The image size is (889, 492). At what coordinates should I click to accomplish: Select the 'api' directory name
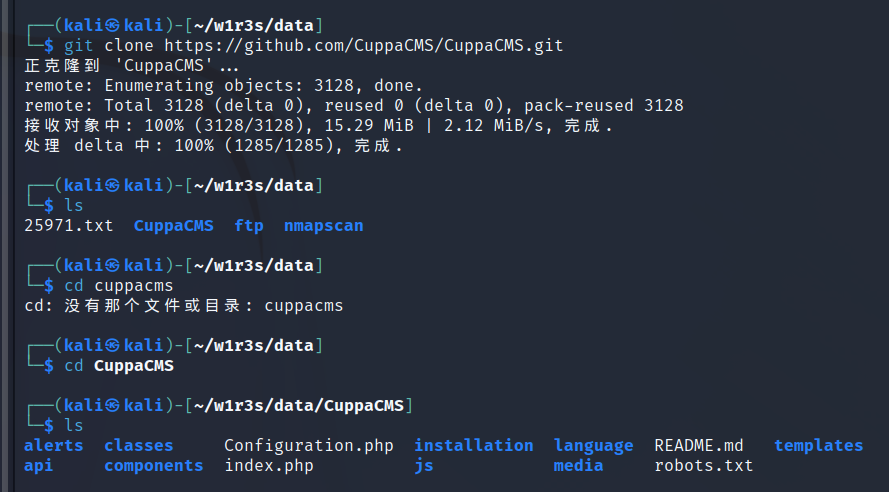(x=39, y=466)
